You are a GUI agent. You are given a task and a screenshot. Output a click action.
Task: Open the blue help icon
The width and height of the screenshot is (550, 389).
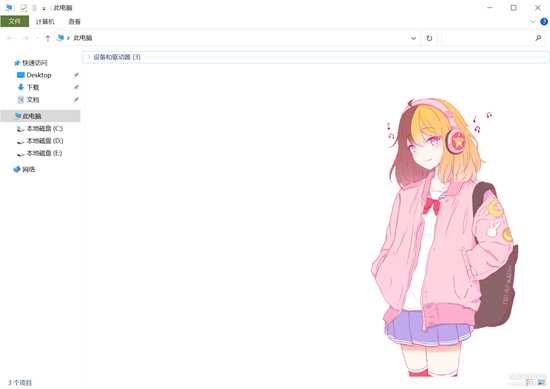click(x=544, y=22)
